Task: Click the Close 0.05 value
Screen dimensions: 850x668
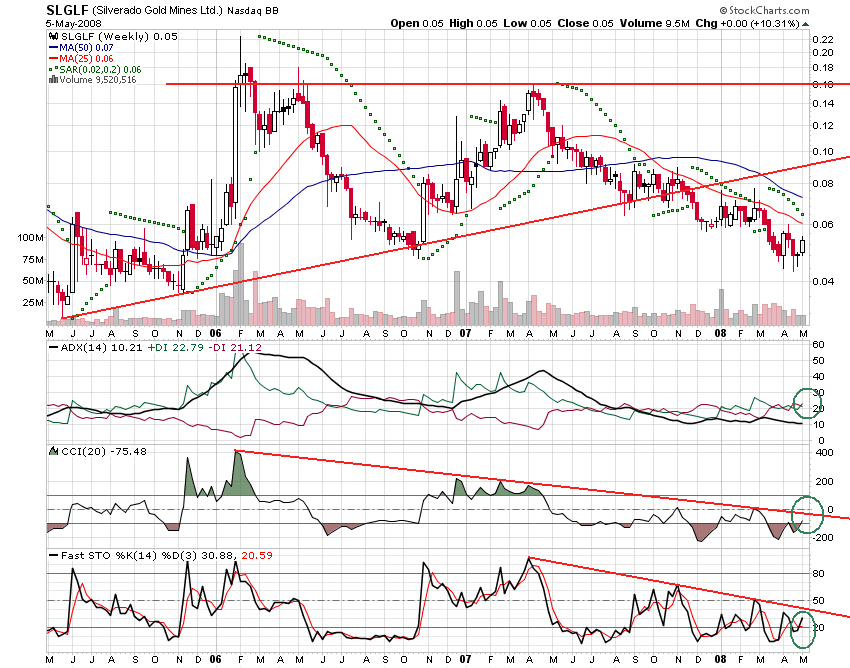Action: tap(585, 23)
